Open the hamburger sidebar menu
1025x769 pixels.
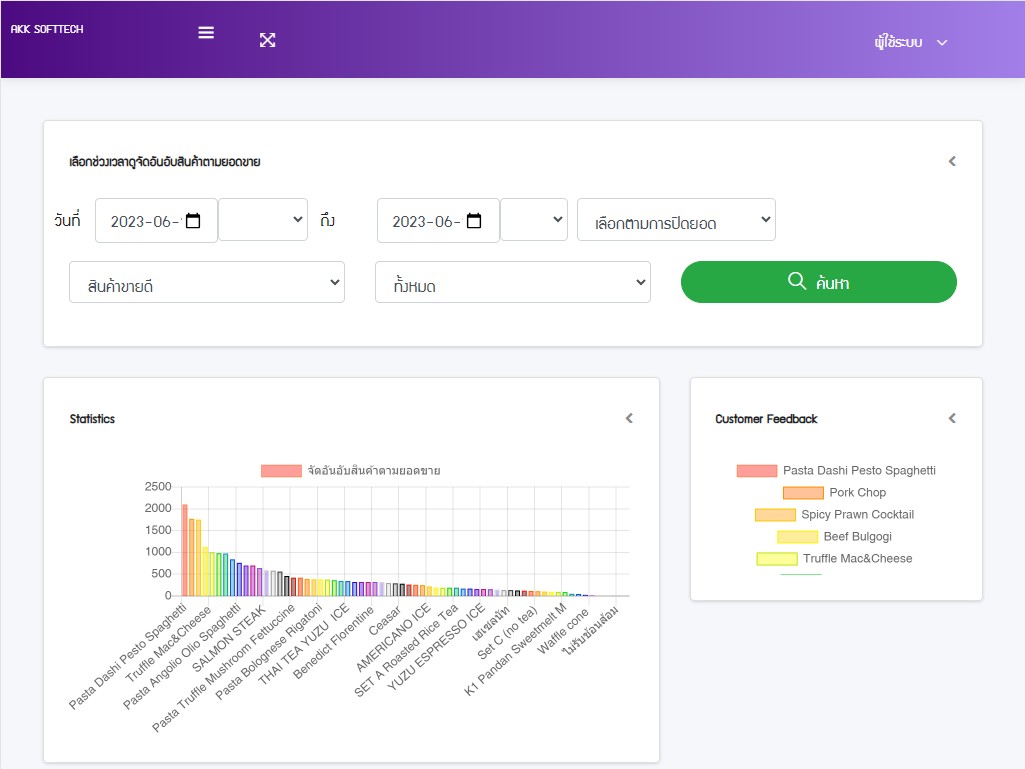point(206,33)
